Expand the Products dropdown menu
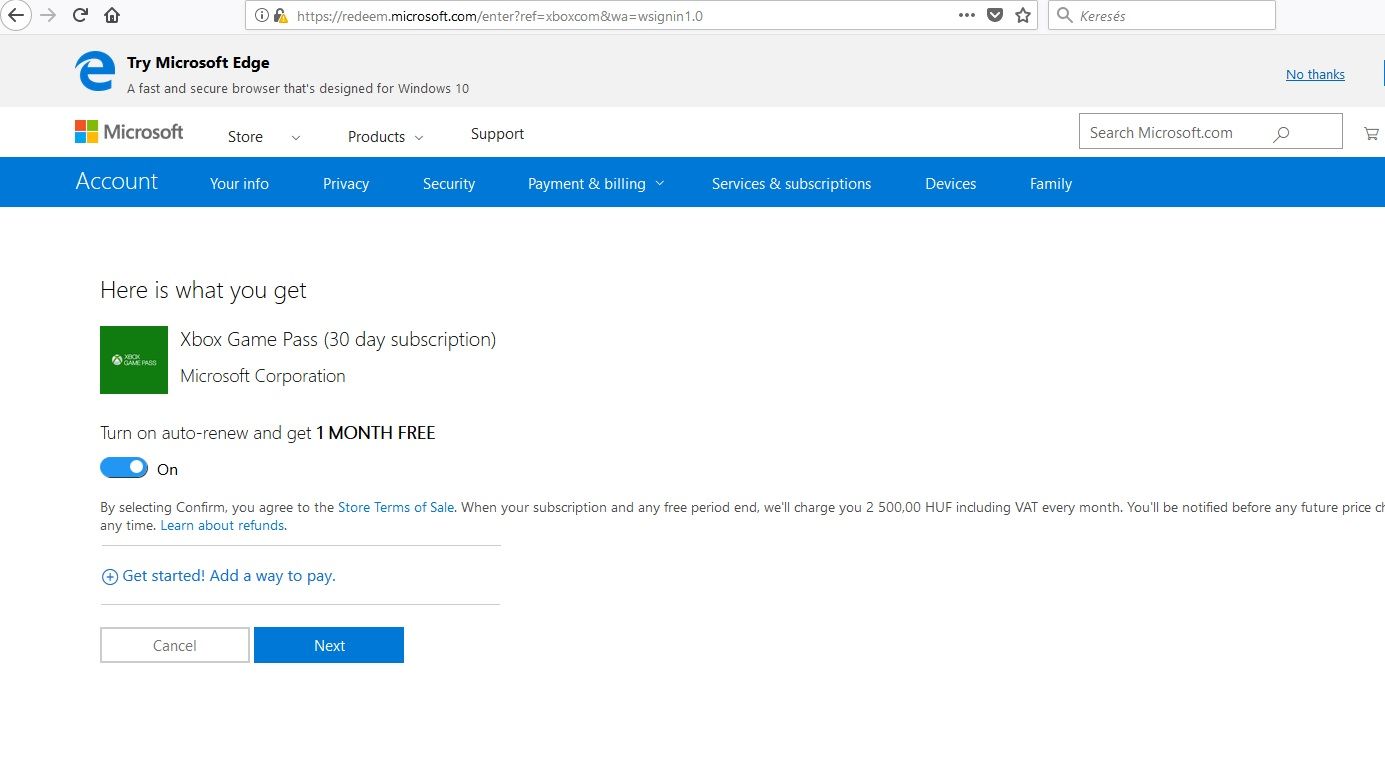1385x763 pixels. coord(386,137)
